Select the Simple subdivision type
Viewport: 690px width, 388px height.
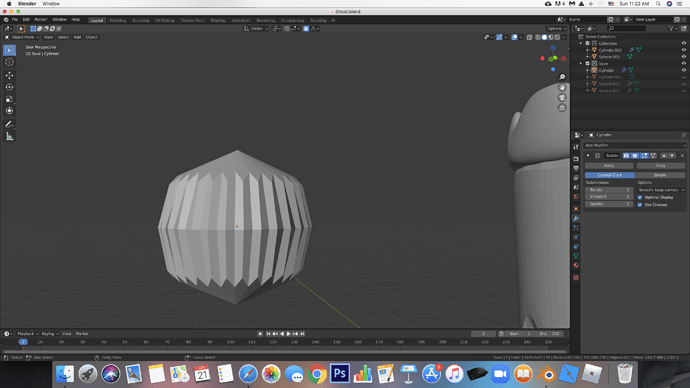click(660, 175)
